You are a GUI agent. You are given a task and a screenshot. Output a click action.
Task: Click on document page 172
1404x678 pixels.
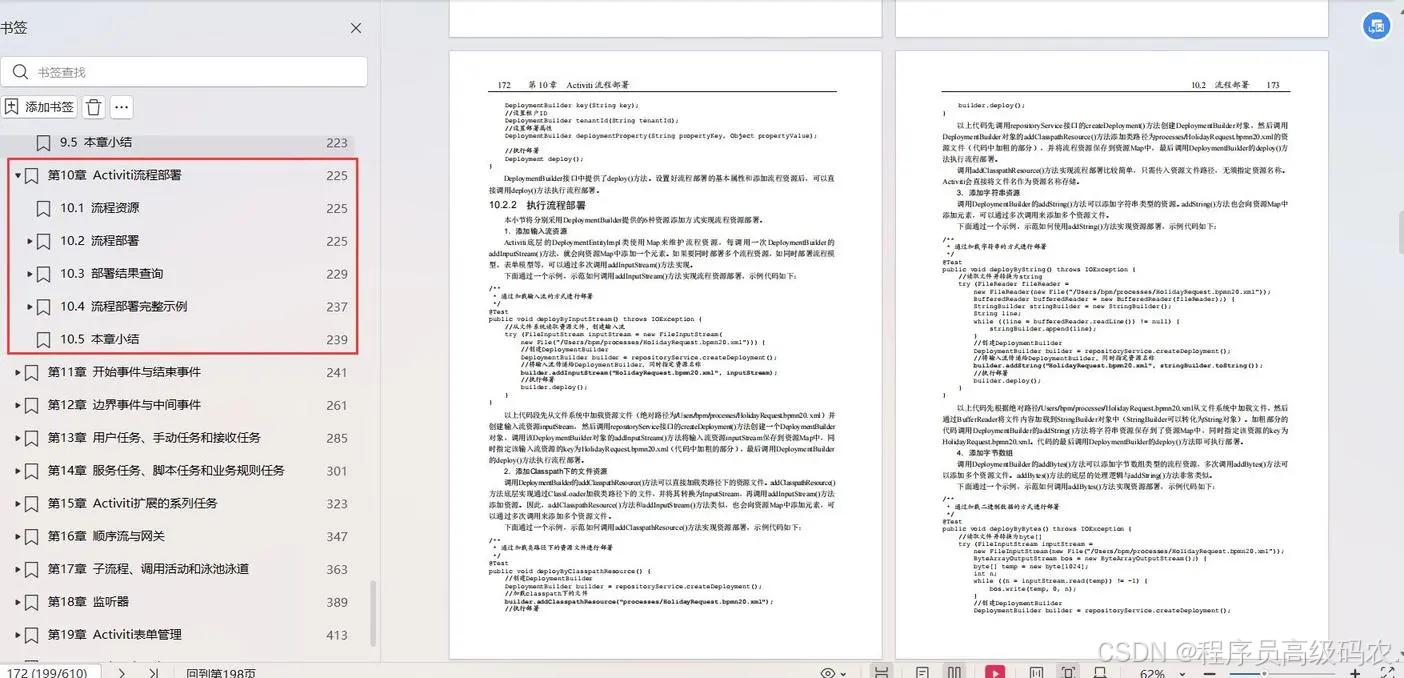pos(665,355)
